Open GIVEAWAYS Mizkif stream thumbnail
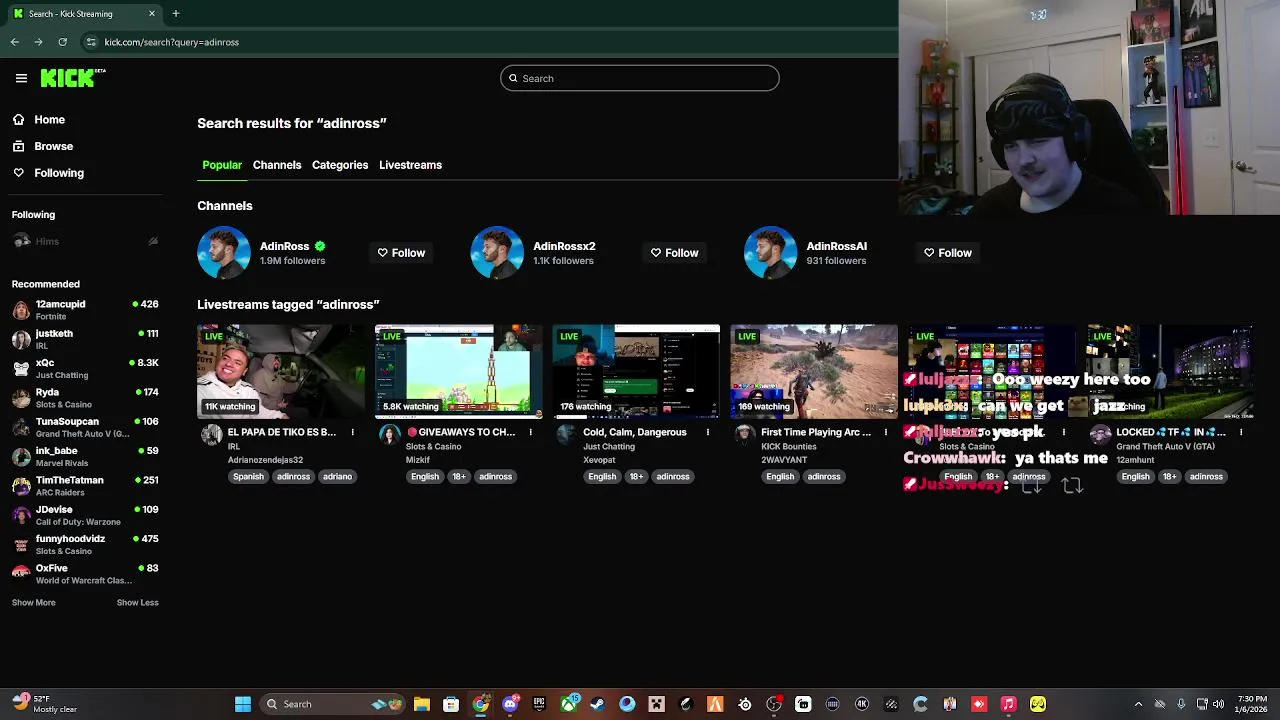Image resolution: width=1280 pixels, height=720 pixels. click(458, 371)
